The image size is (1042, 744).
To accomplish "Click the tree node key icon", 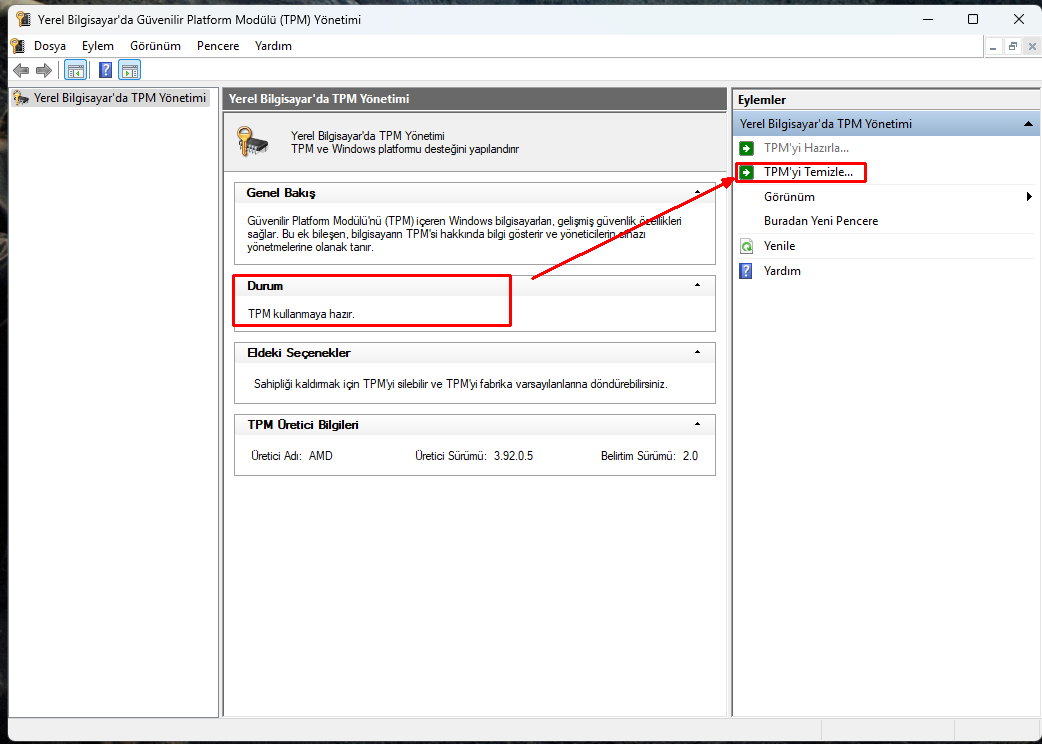I will [22, 98].
